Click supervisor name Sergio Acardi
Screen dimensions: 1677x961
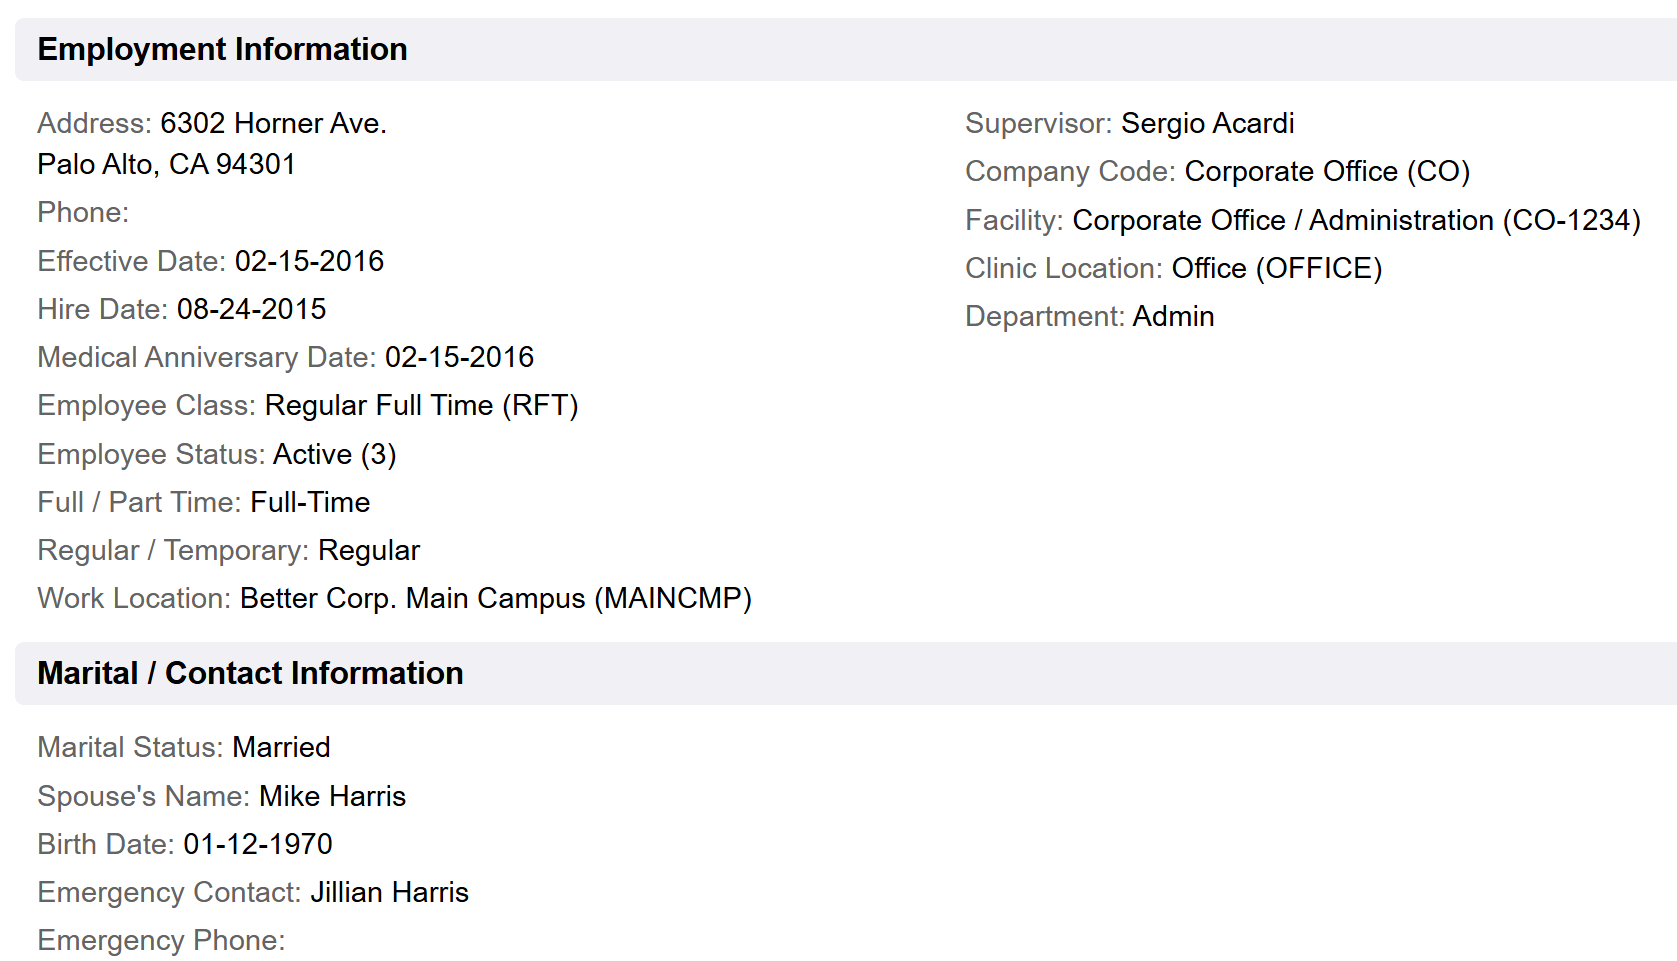(1207, 123)
